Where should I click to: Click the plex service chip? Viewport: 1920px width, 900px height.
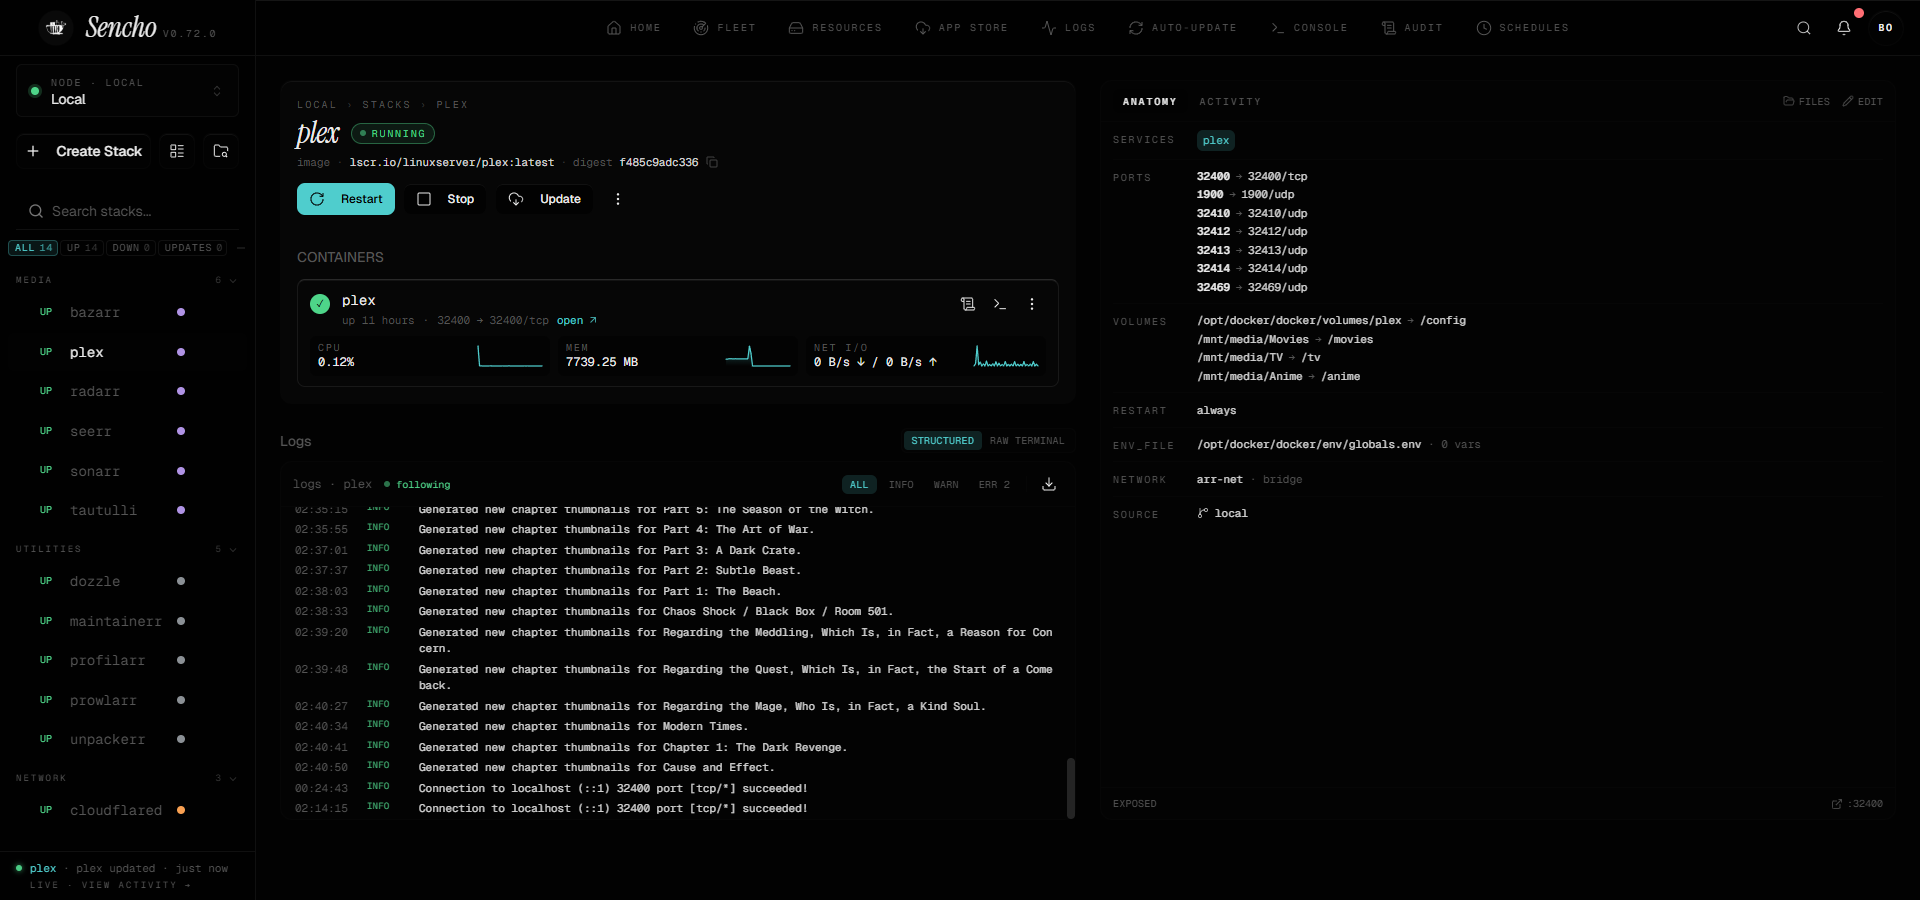point(1216,141)
